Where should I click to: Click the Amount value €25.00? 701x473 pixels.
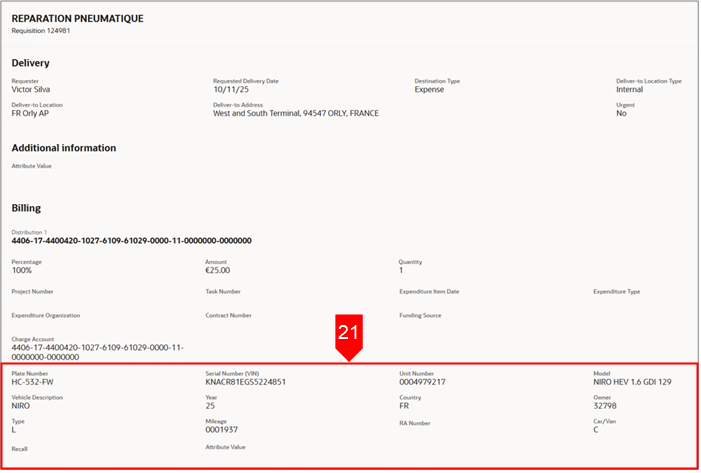(x=218, y=270)
